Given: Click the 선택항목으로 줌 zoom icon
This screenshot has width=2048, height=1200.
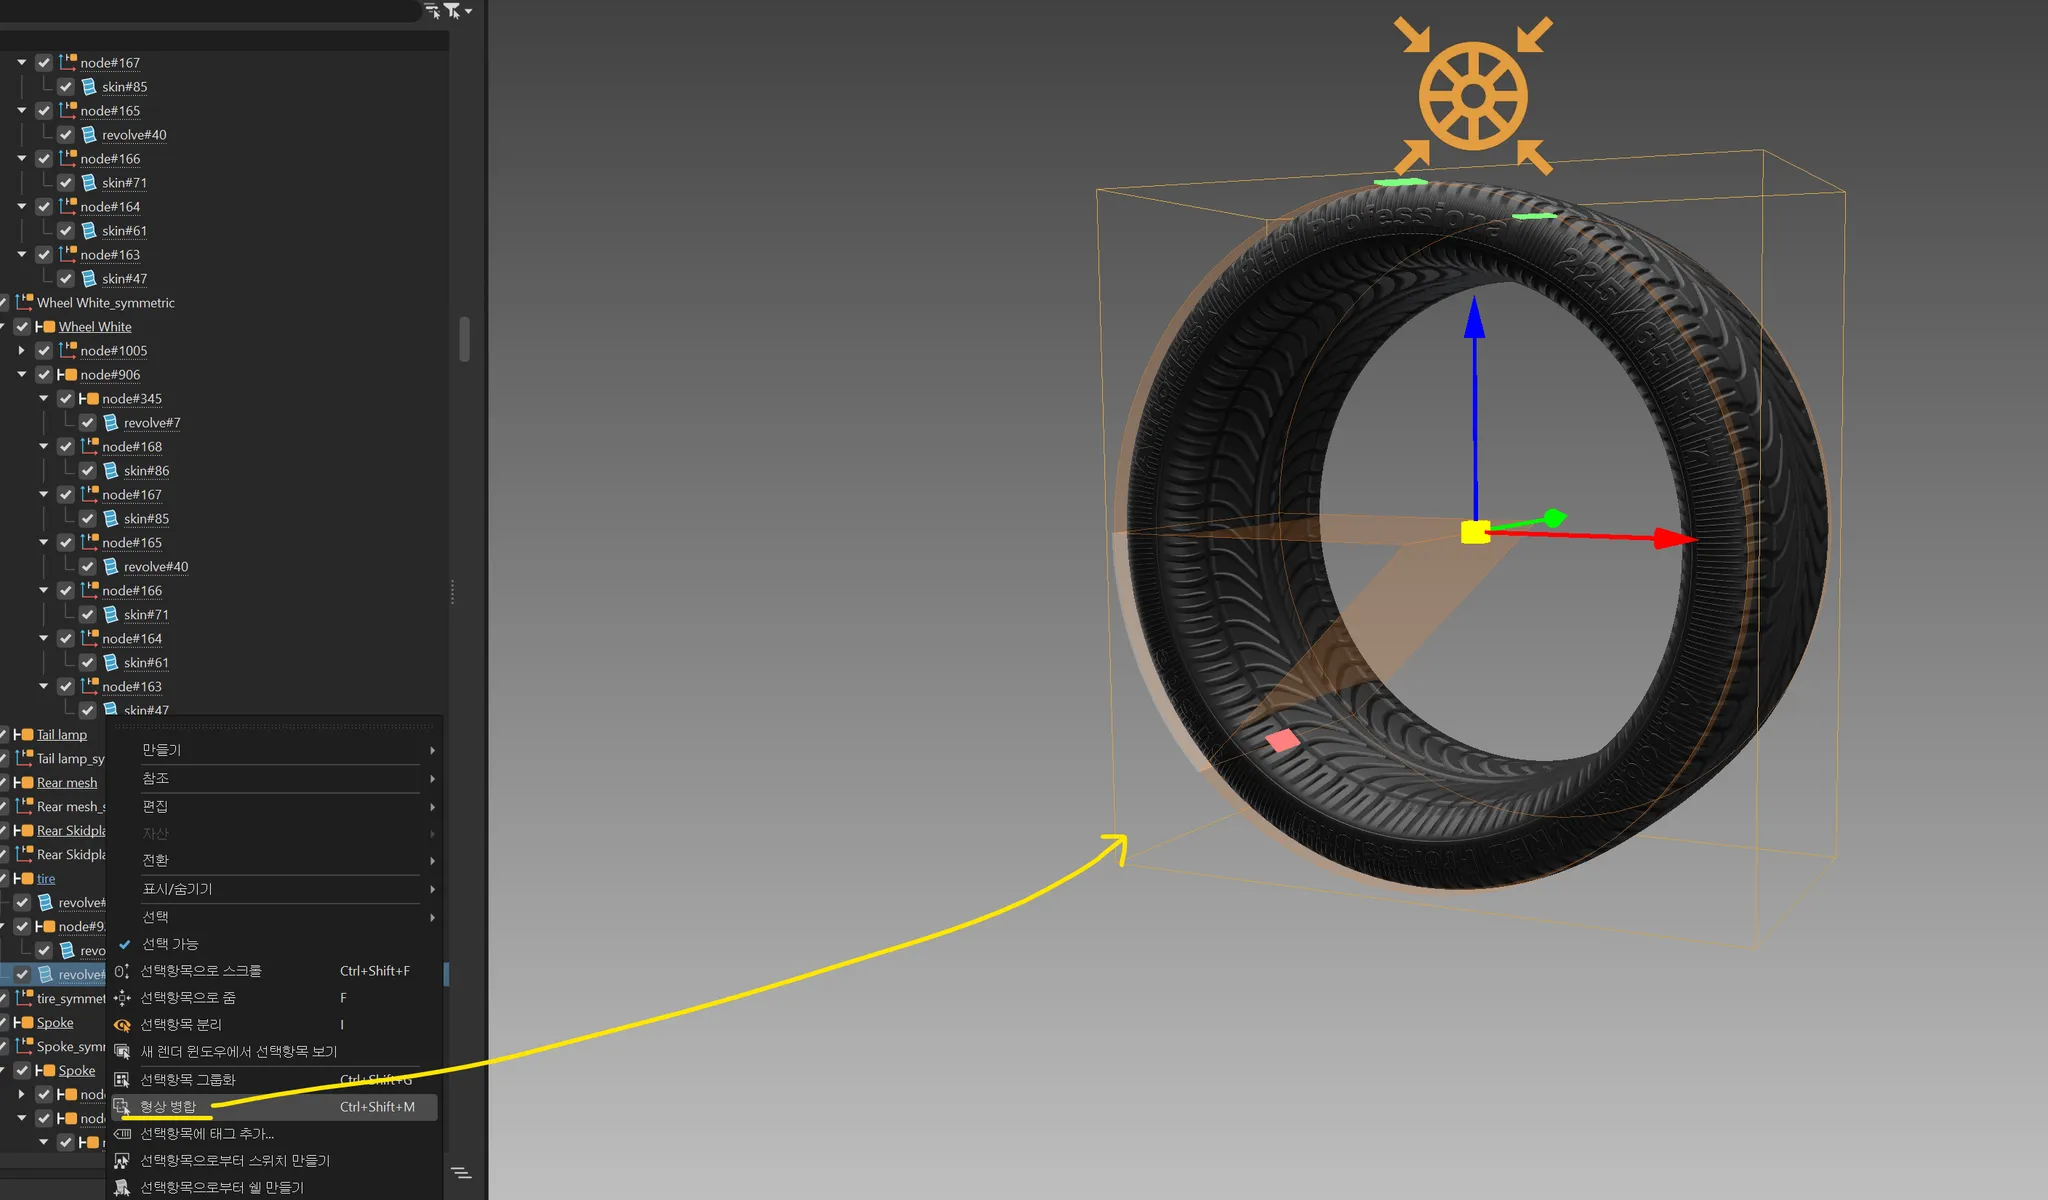Looking at the screenshot, I should pyautogui.click(x=122, y=998).
